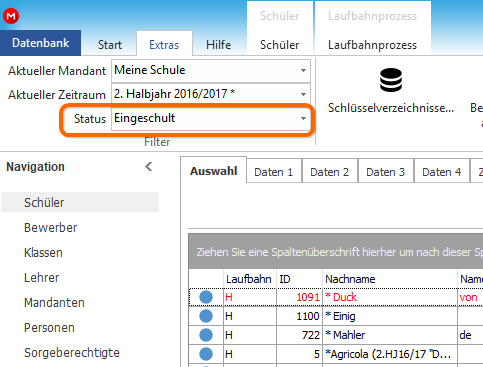Open the Aktueller Mandant dropdown arrow

pyautogui.click(x=303, y=71)
